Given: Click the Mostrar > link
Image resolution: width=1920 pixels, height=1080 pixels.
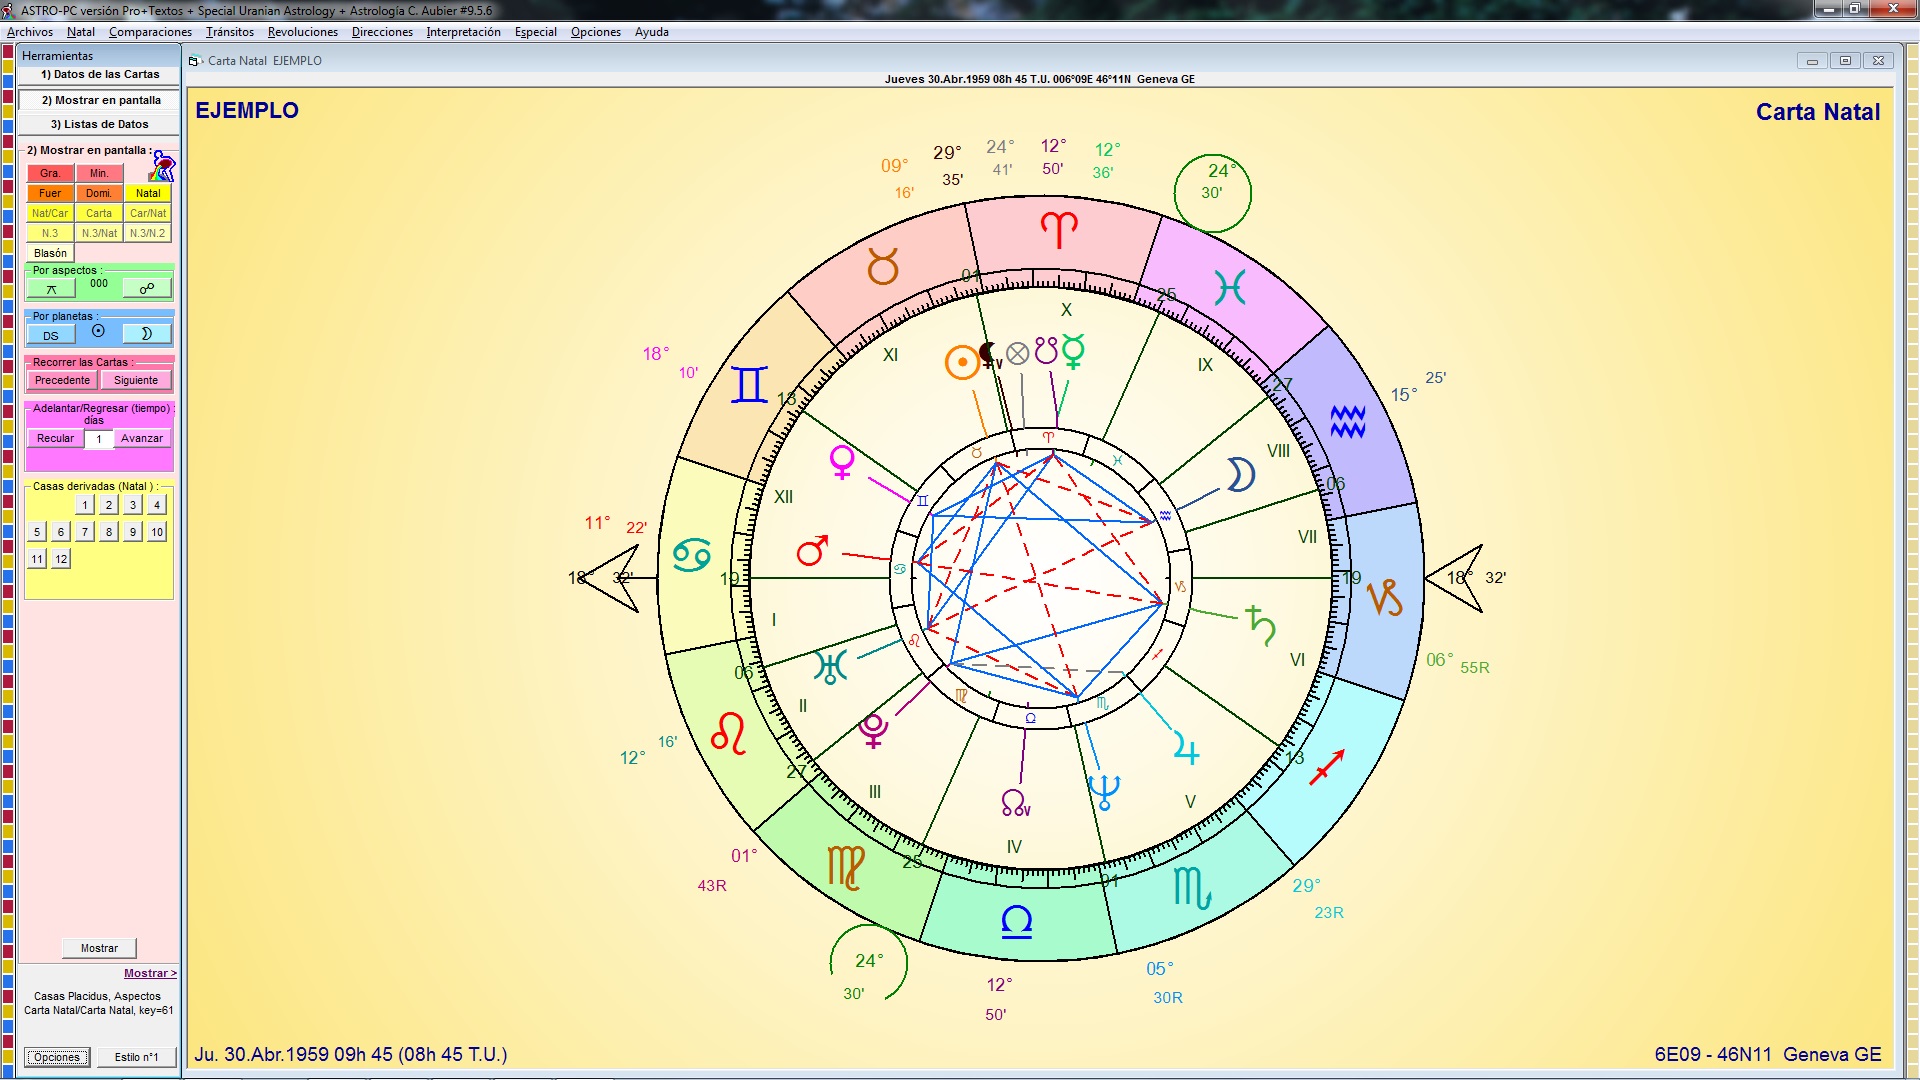Looking at the screenshot, I should coord(150,973).
